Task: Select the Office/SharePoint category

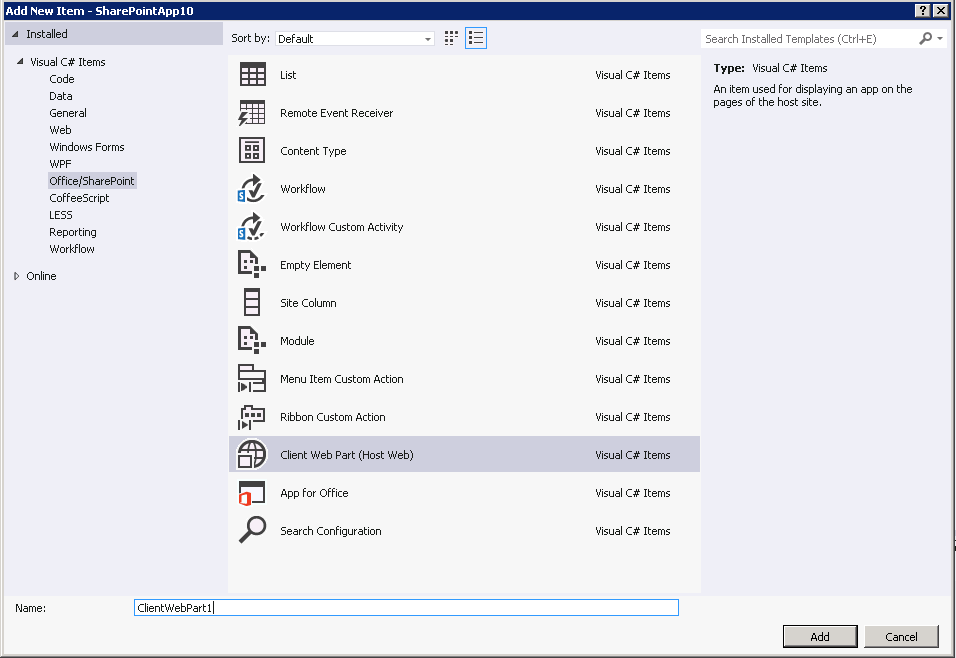Action: pos(92,181)
